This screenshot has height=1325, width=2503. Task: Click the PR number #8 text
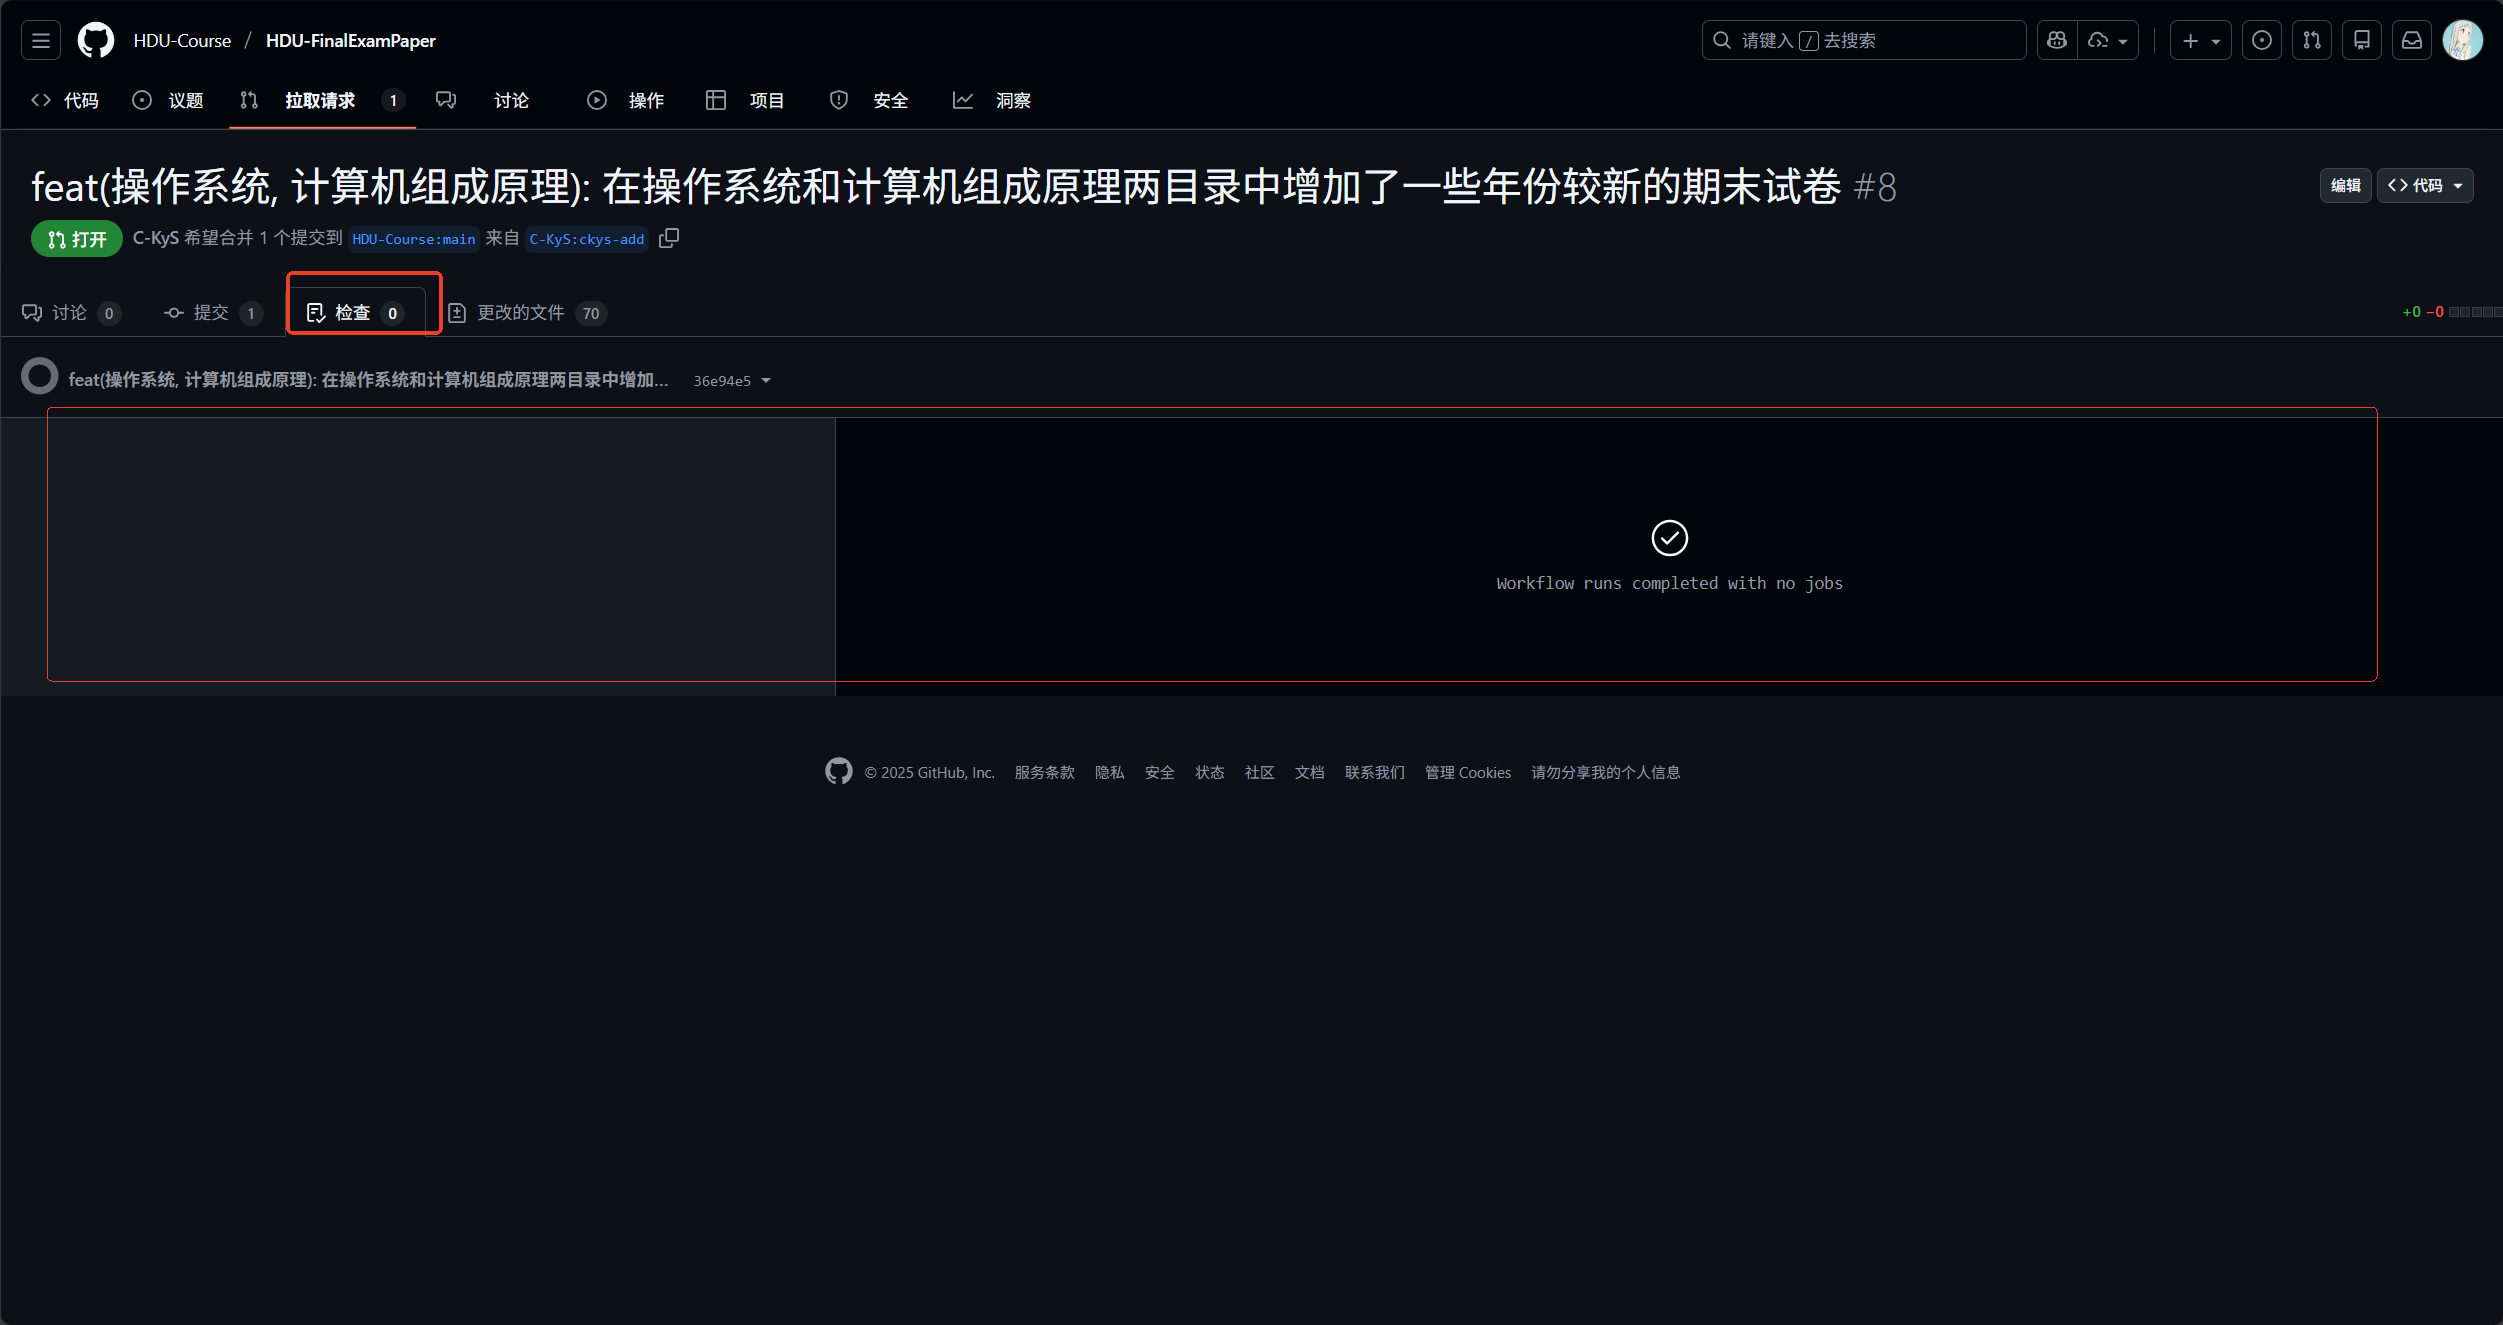(1874, 187)
